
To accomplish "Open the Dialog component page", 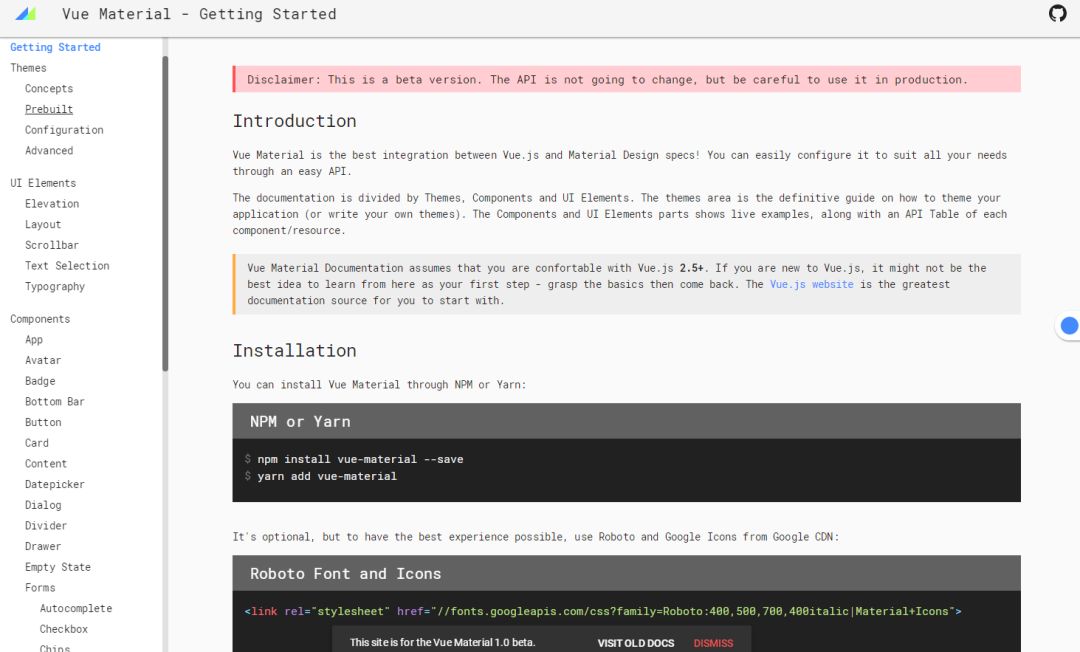I will 43,505.
